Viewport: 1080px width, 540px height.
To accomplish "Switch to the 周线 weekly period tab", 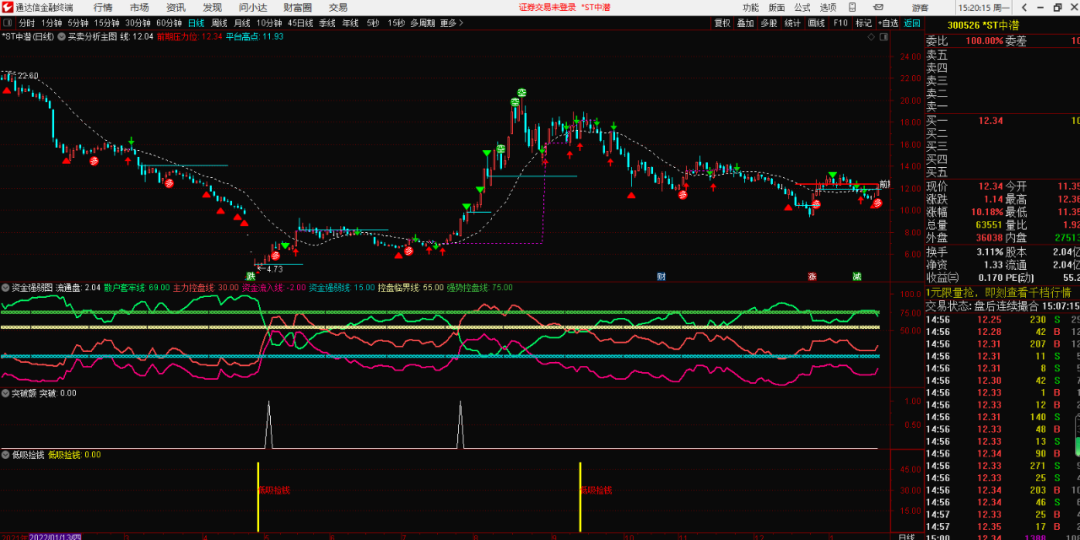I will coord(219,22).
